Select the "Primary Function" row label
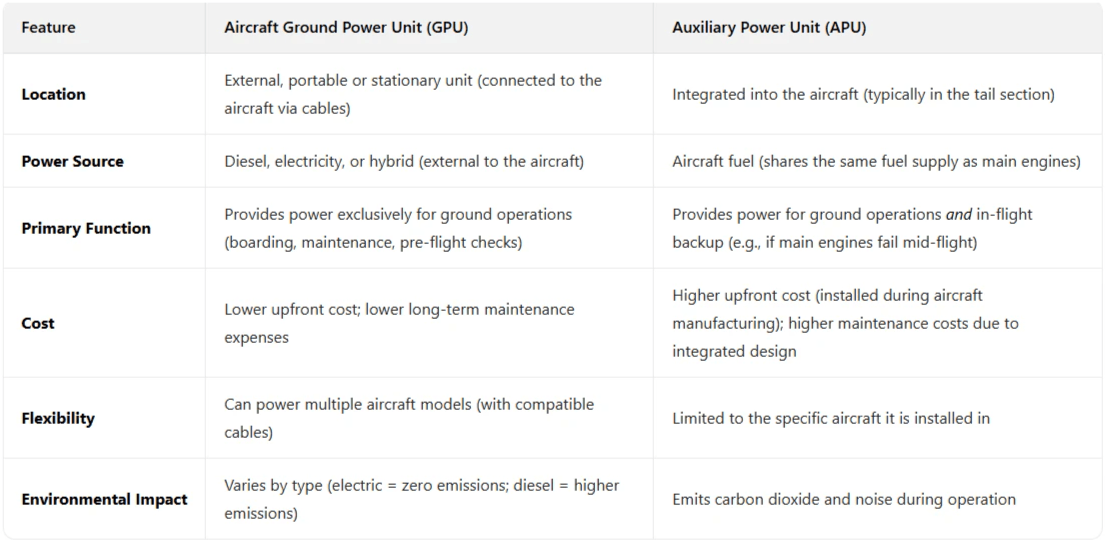This screenshot has width=1107, height=543. pyautogui.click(x=86, y=228)
